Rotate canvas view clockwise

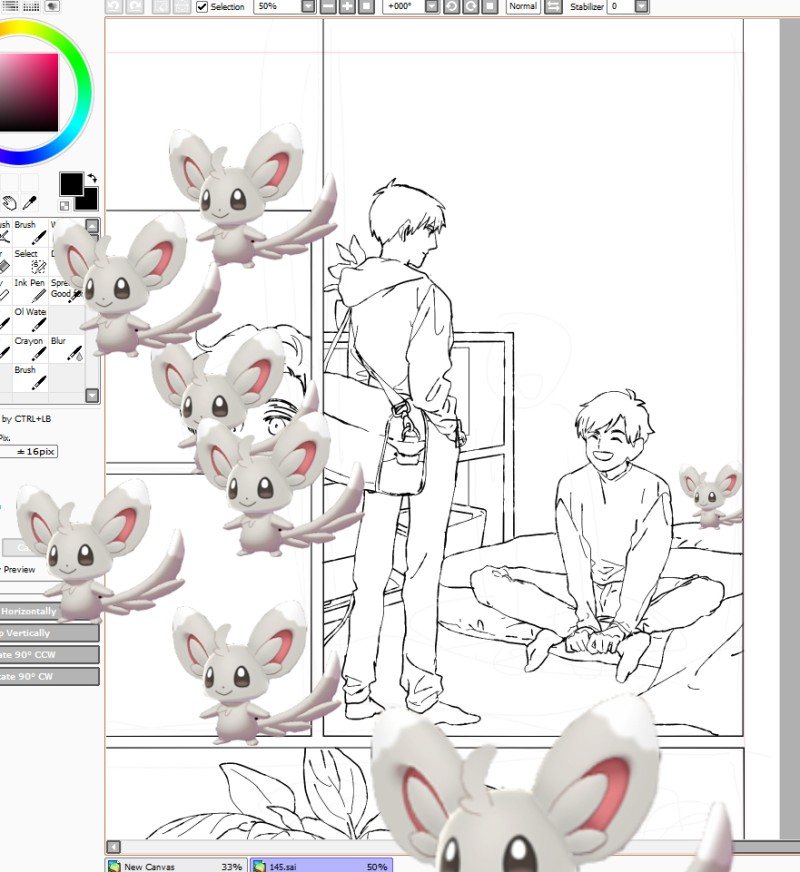point(470,7)
